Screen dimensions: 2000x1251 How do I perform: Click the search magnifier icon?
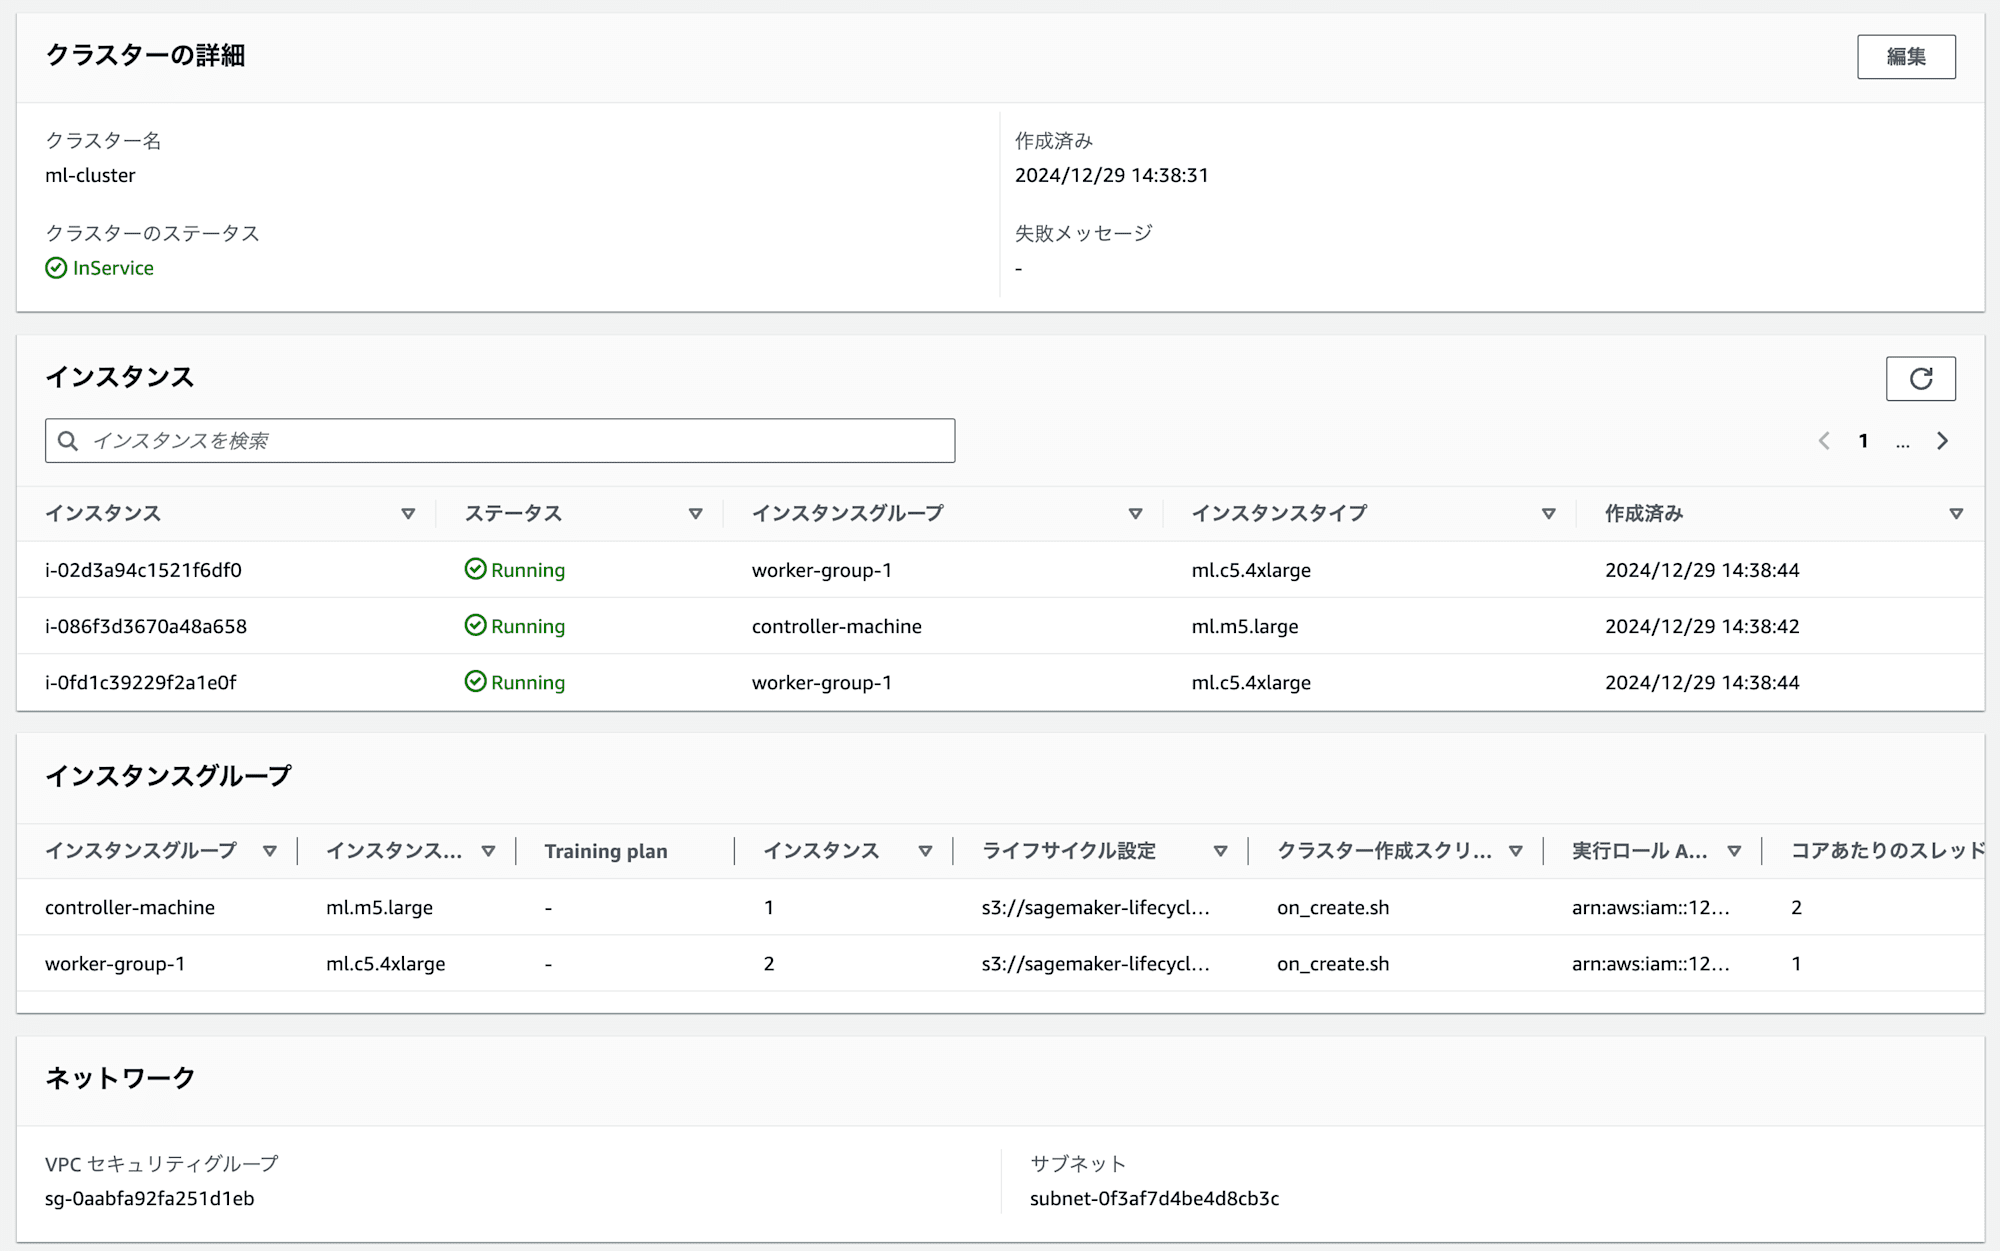(68, 441)
